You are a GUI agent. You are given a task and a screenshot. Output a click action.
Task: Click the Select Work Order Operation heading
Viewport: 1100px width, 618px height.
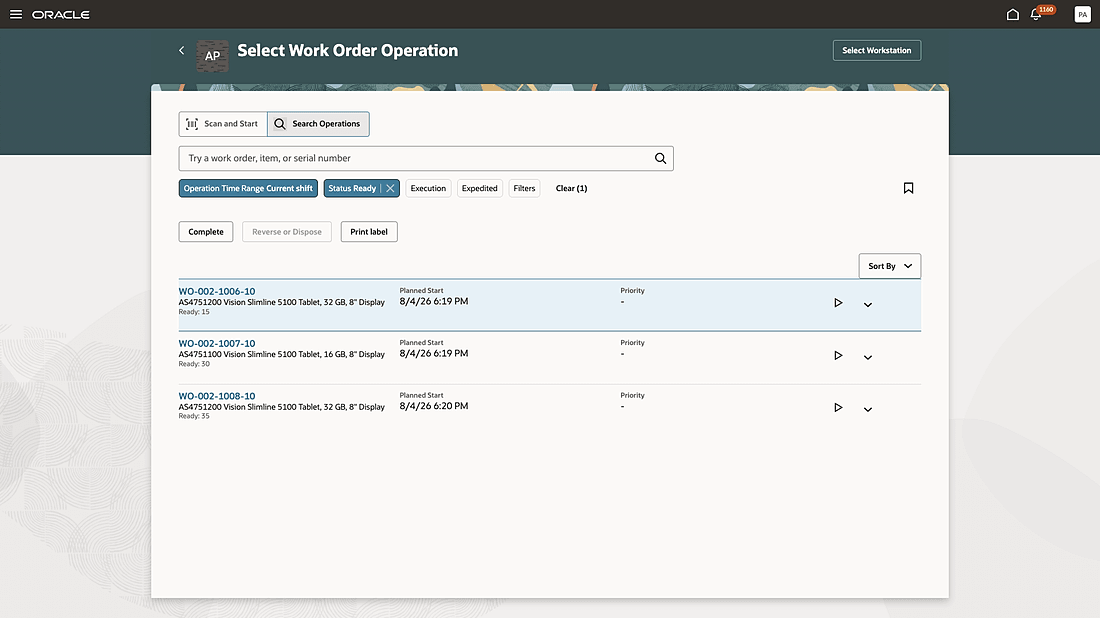click(x=347, y=51)
